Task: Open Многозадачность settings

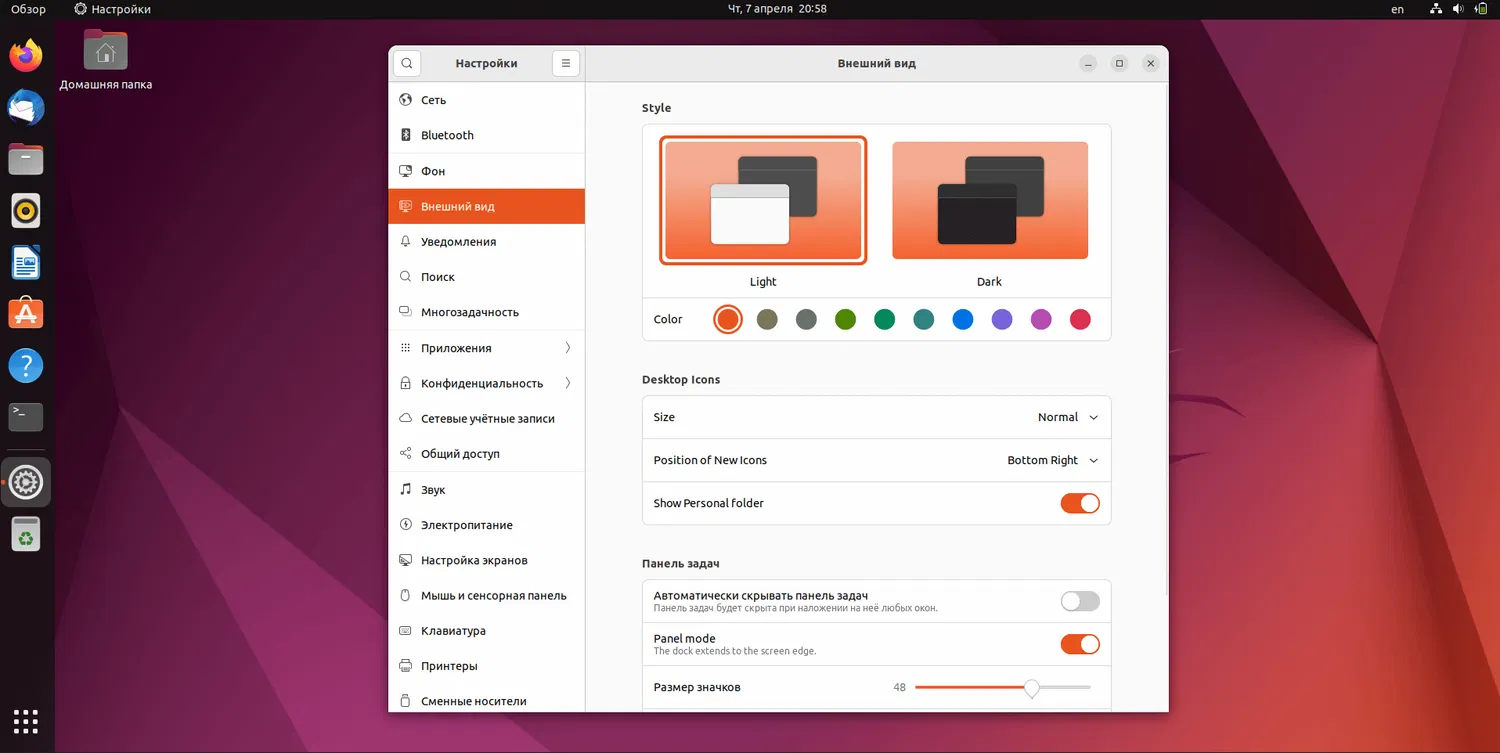Action: [486, 312]
